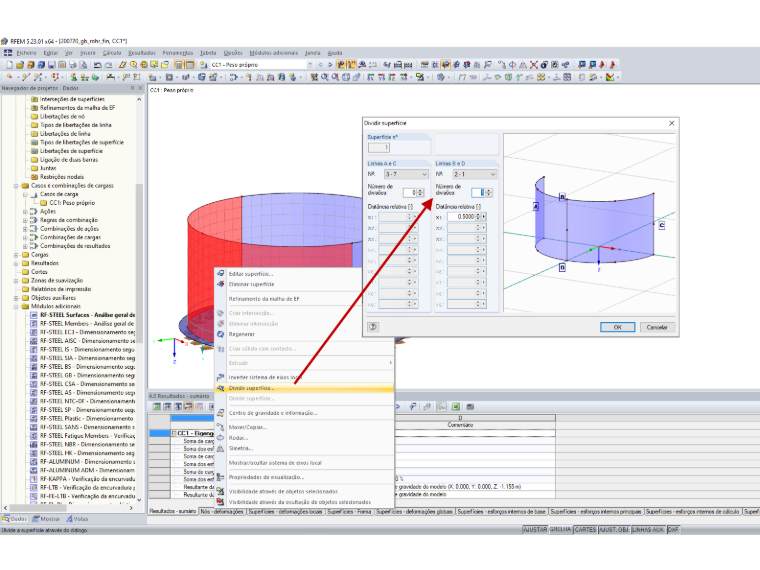Image resolution: width=760 pixels, height=570 pixels.
Task: Select Restrições nodais tree item
Action: [62, 177]
